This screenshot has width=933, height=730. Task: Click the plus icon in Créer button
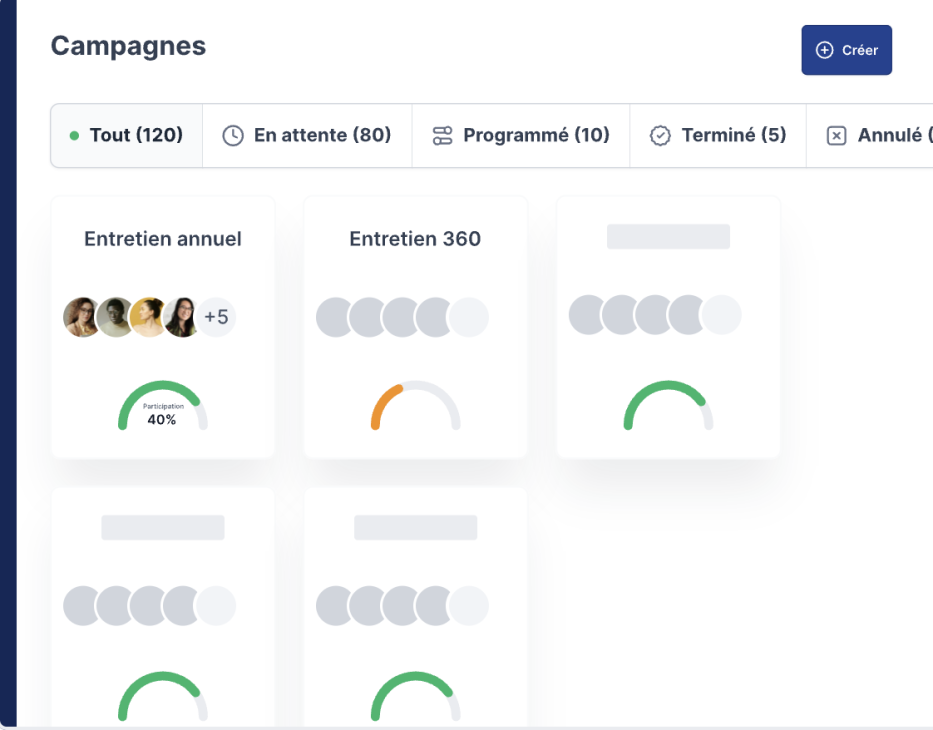825,50
